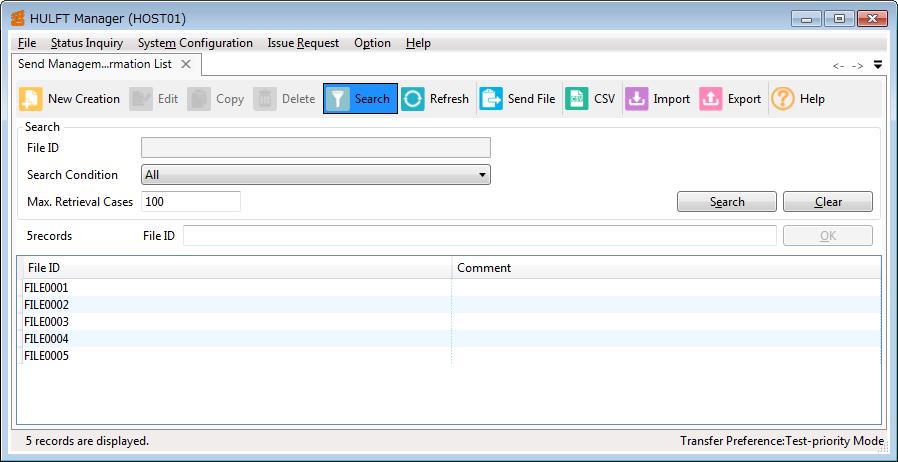Screen dimensions: 898x462
Task: Open the File menu
Action: (x=27, y=43)
